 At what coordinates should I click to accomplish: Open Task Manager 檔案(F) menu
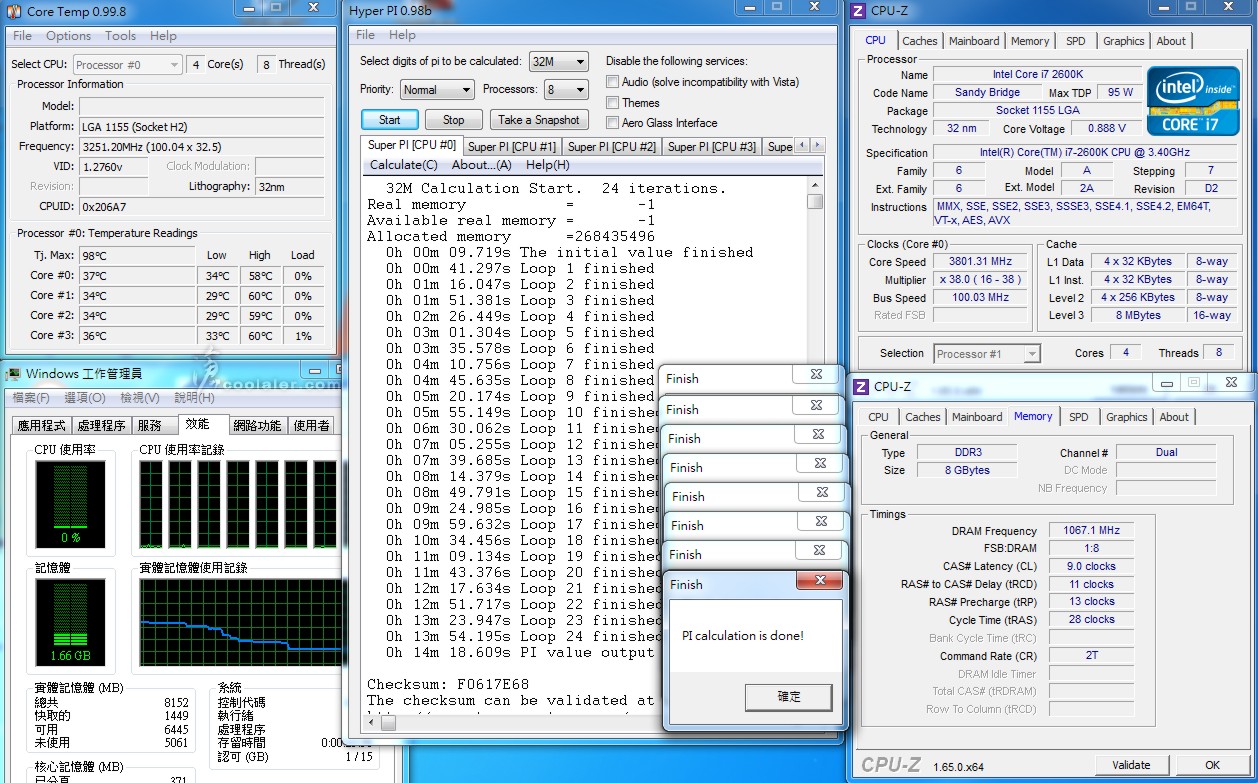[30, 398]
